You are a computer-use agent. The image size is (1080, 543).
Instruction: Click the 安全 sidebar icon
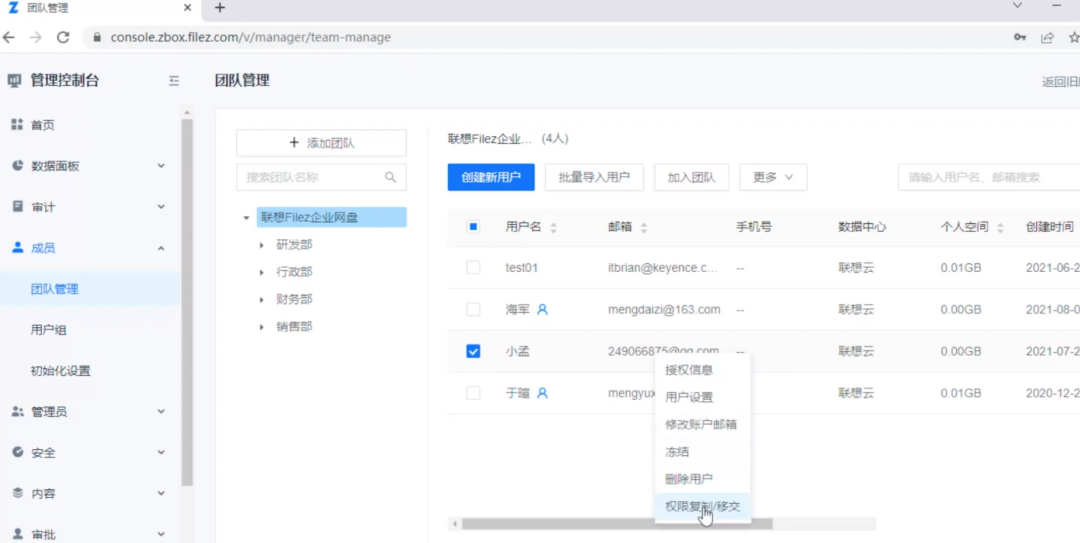coord(17,452)
